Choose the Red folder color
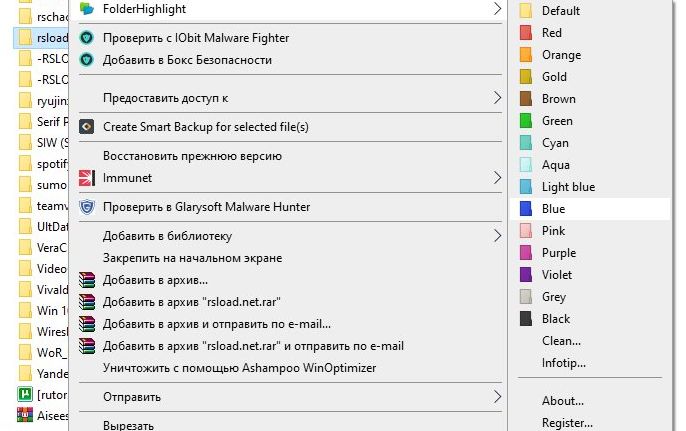 [x=590, y=33]
